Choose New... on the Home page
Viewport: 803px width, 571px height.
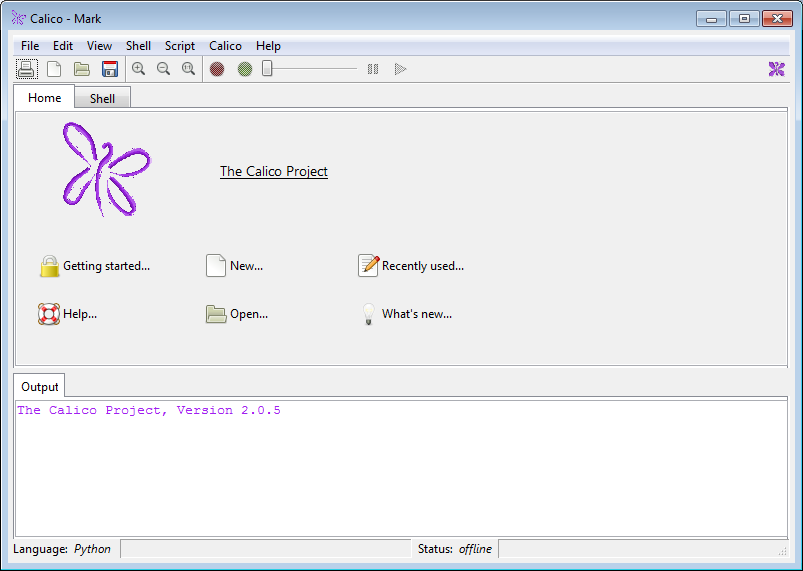pyautogui.click(x=246, y=266)
